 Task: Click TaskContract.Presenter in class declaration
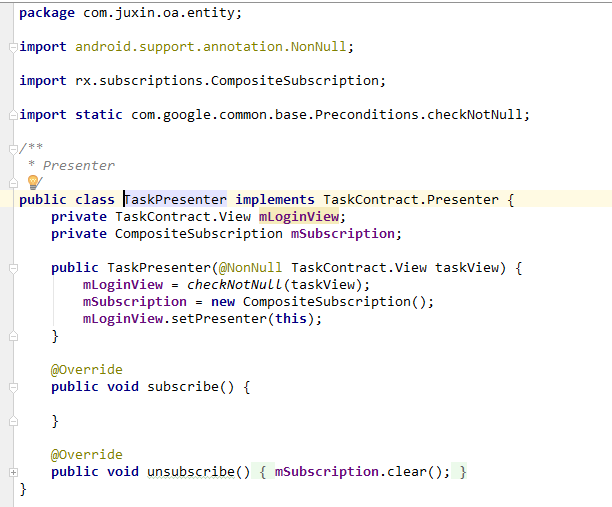click(x=411, y=200)
